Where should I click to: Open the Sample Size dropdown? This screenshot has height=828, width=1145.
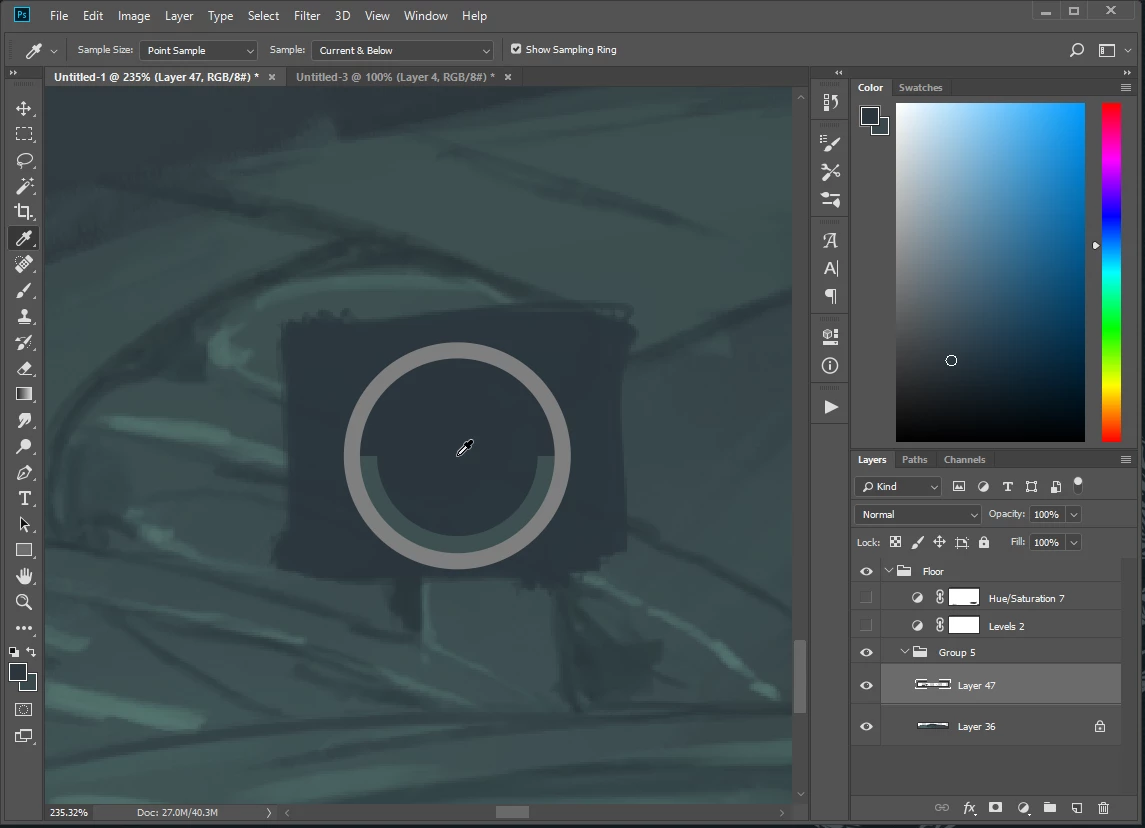[x=198, y=50]
